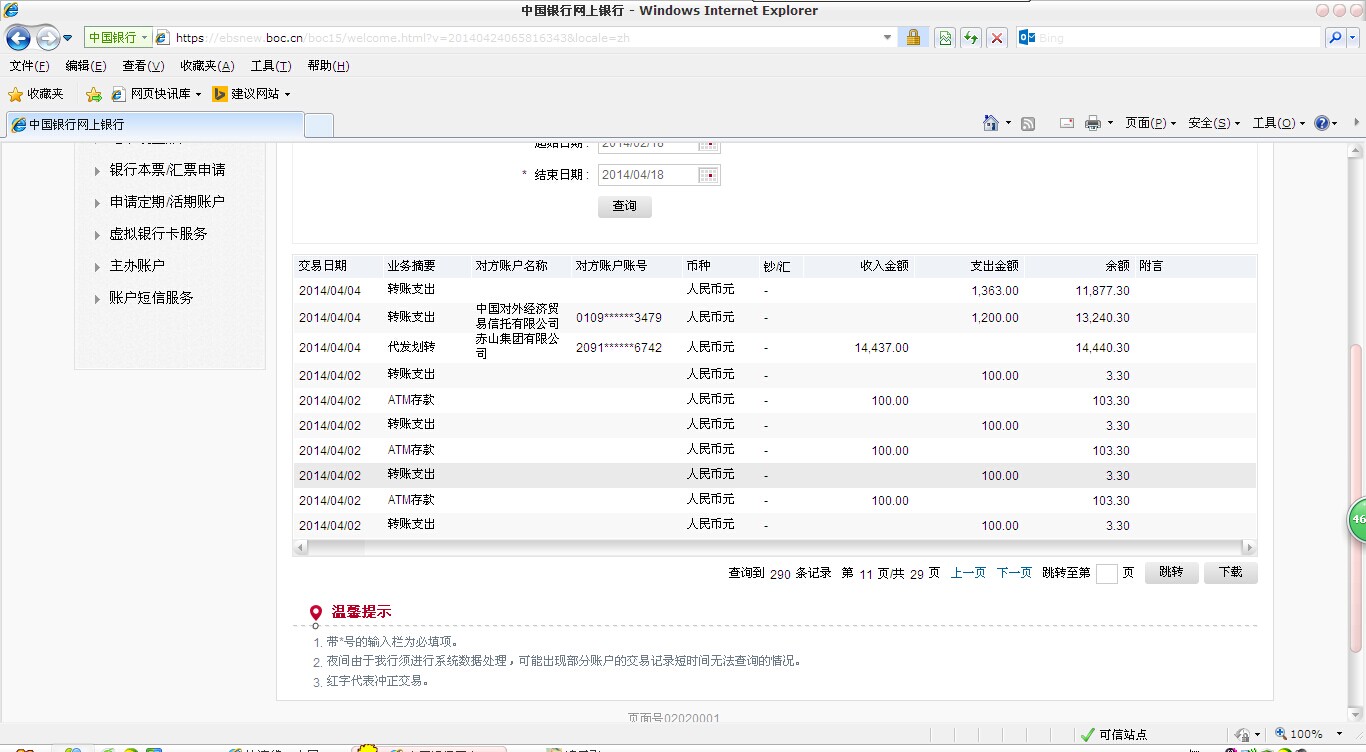Click the Print icon in command bar
The image size is (1366, 752).
click(x=1092, y=123)
